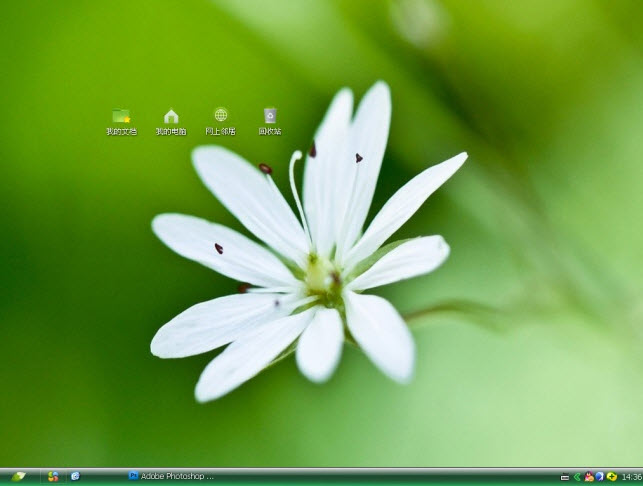Launch the colorful quick launch icon beside the Start button
643x486 pixels.
pos(53,477)
